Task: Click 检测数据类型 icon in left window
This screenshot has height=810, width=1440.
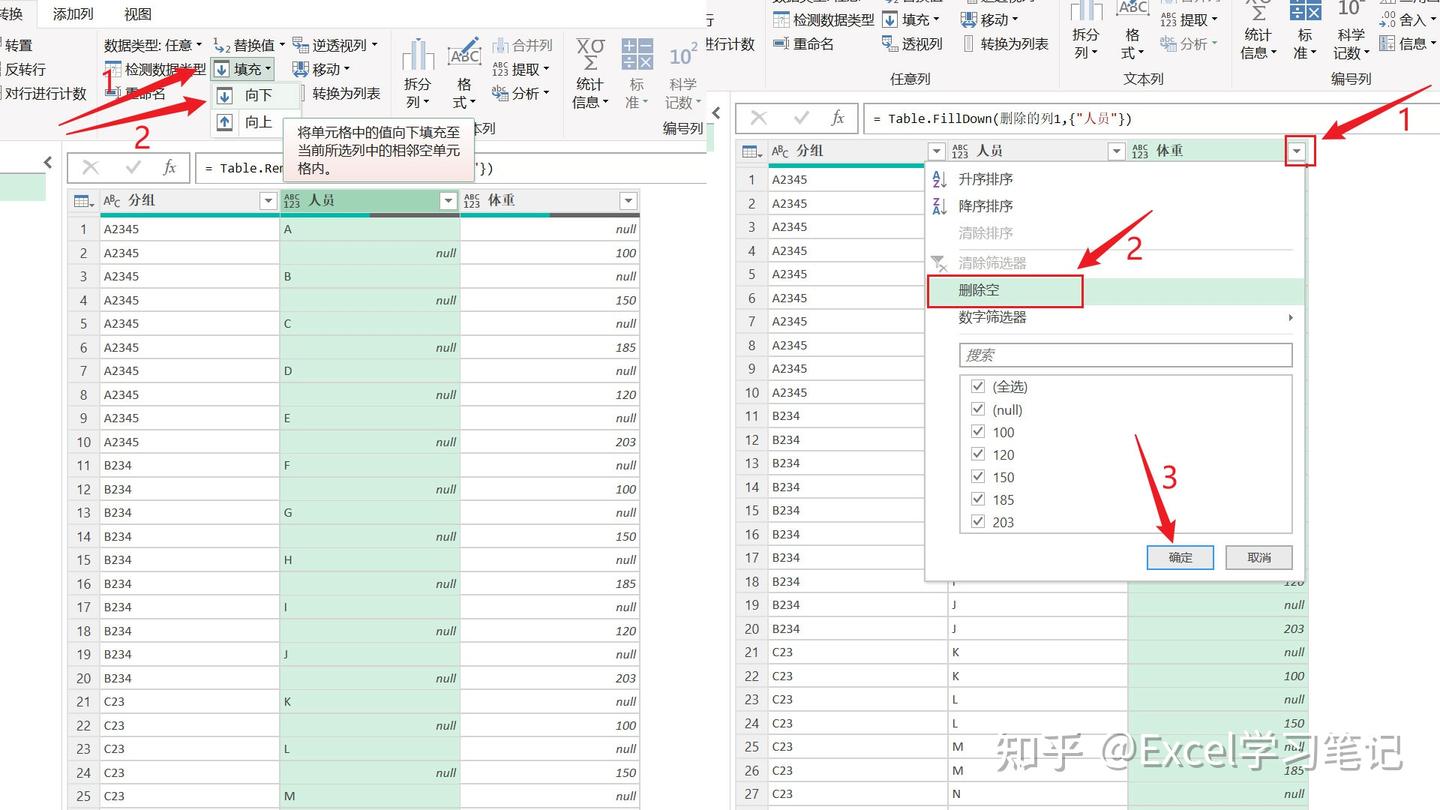Action: (x=112, y=70)
